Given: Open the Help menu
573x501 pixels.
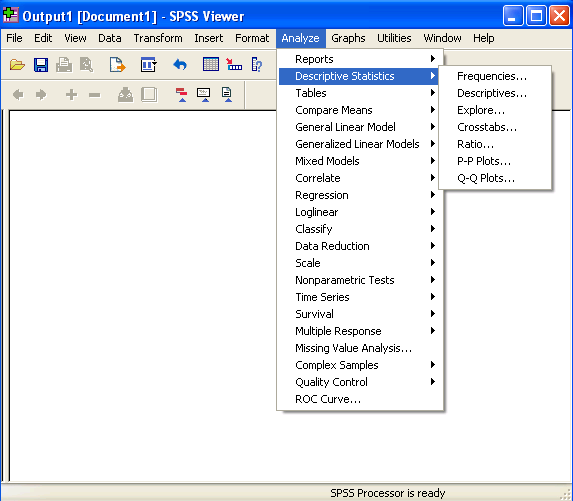Looking at the screenshot, I should point(483,38).
